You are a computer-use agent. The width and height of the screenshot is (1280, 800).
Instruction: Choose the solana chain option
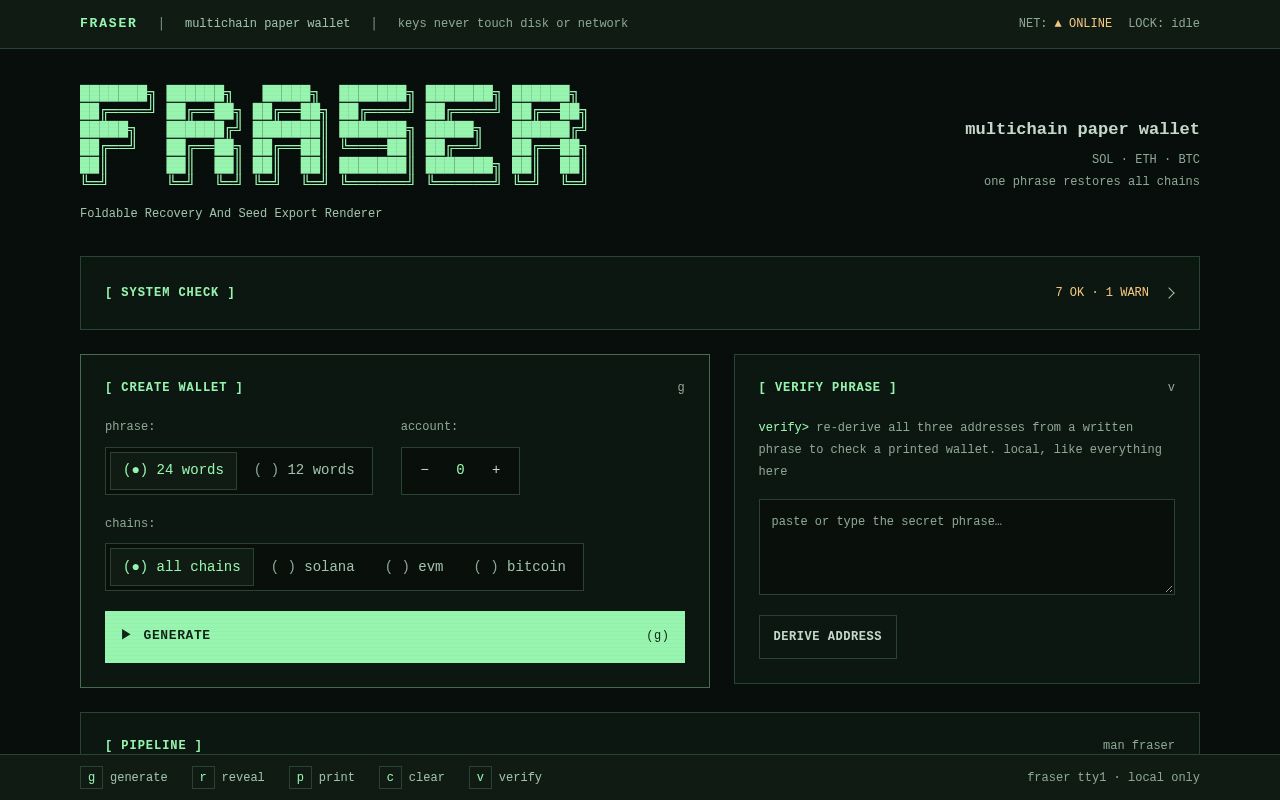coord(313,567)
